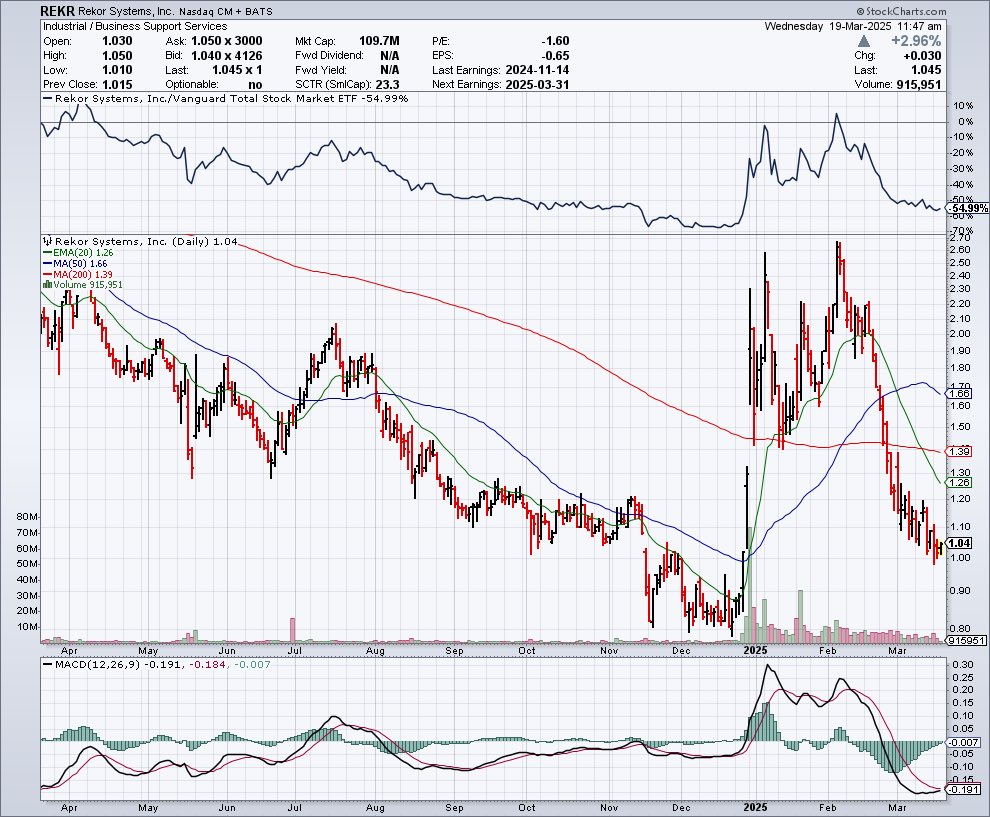
Task: Click the Mkt Cap value 109.7M
Action: pos(379,41)
